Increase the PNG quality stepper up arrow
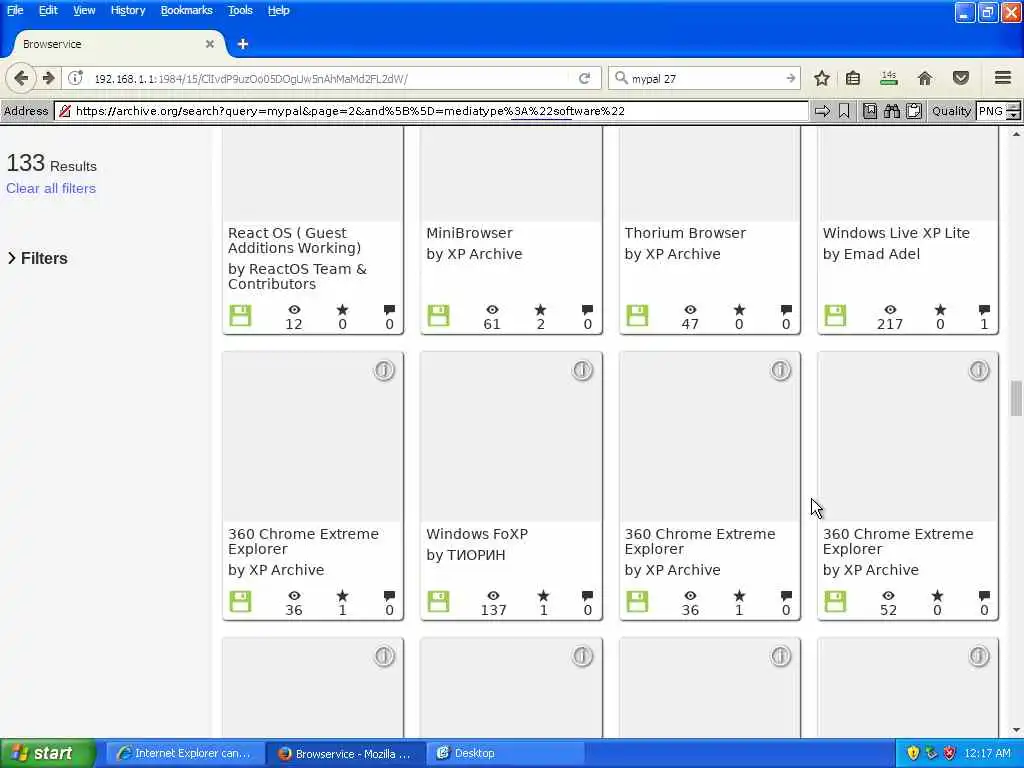 1013,106
